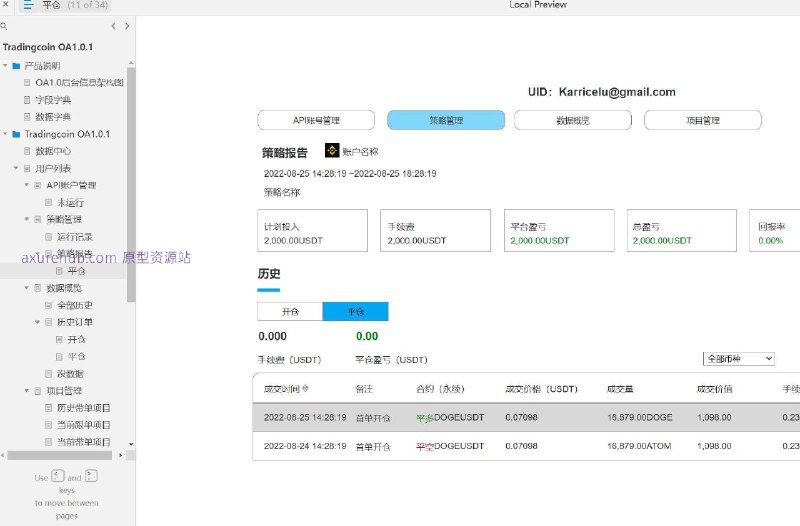Image resolution: width=800 pixels, height=526 pixels.
Task: Open the 全部币种 currency dropdown
Action: 739,359
